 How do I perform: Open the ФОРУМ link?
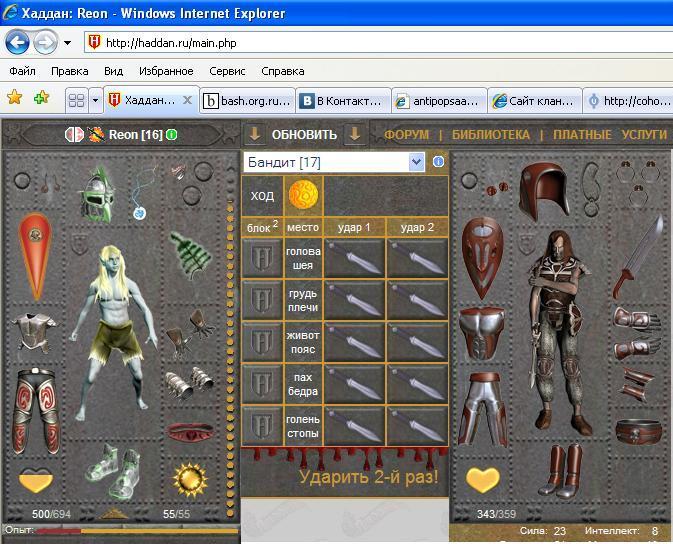(x=406, y=135)
